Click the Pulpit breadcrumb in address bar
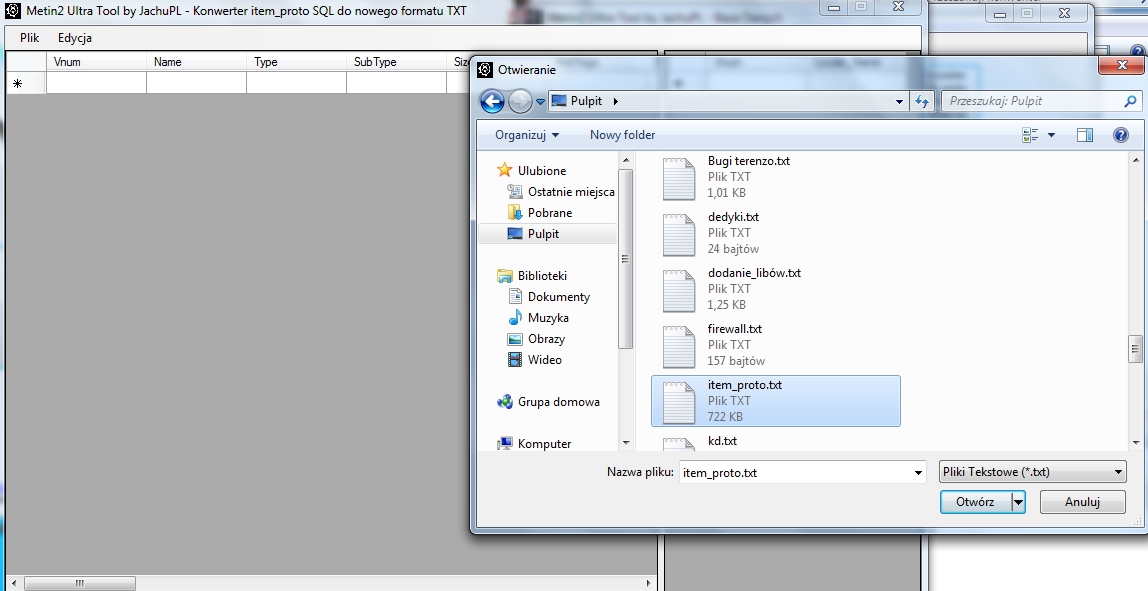The height and width of the screenshot is (591, 1148). (586, 101)
